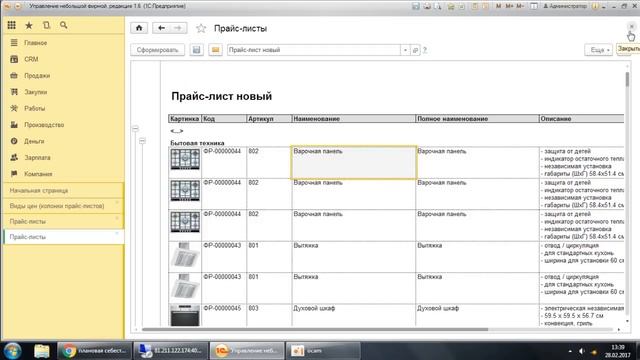
Task: Click the Прайс-лист новый selection field
Action: click(x=314, y=50)
